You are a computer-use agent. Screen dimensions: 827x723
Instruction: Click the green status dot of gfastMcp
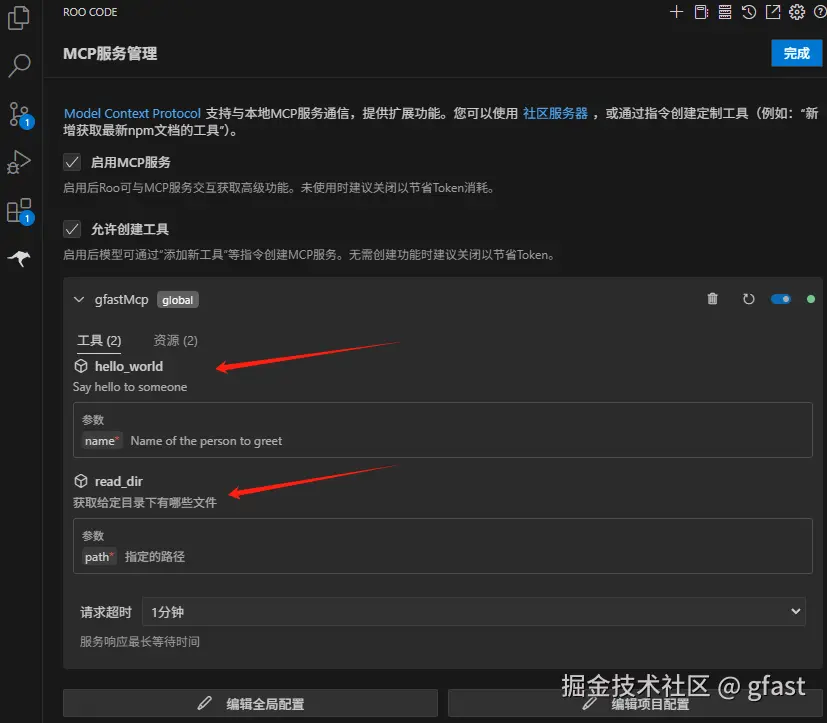pyautogui.click(x=811, y=299)
